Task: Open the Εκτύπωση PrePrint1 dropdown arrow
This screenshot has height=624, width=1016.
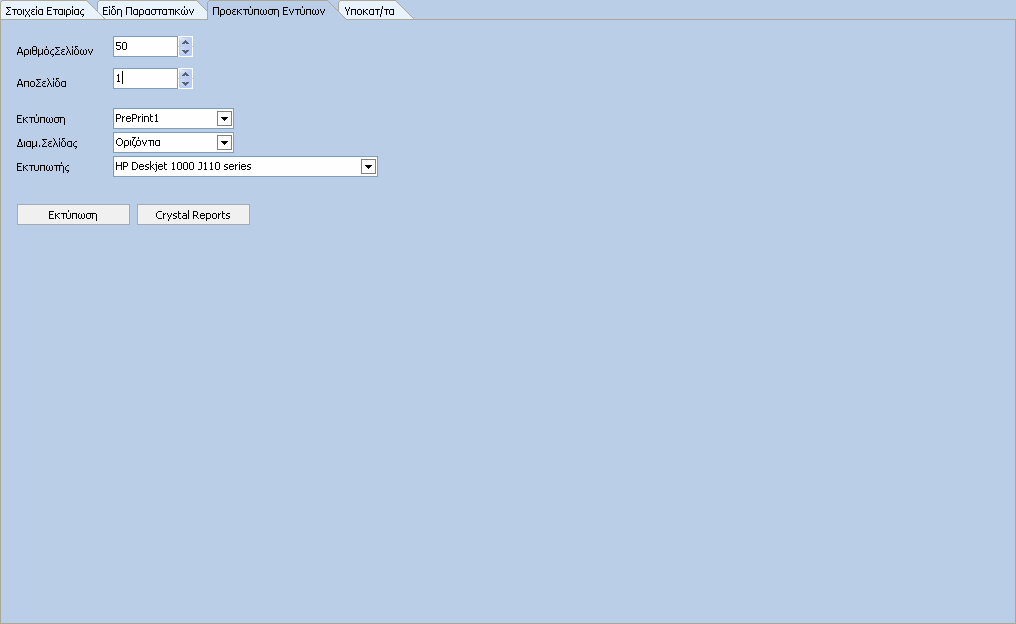Action: click(224, 119)
